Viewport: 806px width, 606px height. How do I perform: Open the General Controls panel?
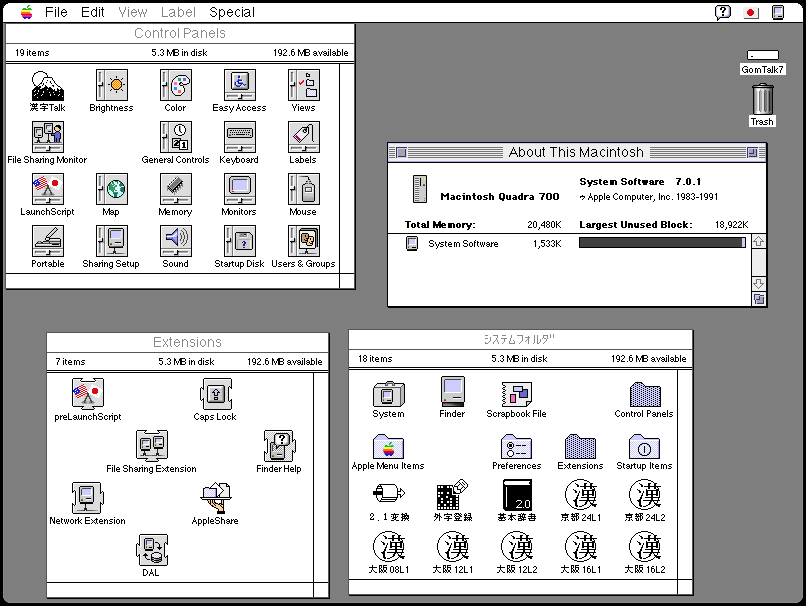pyautogui.click(x=175, y=137)
